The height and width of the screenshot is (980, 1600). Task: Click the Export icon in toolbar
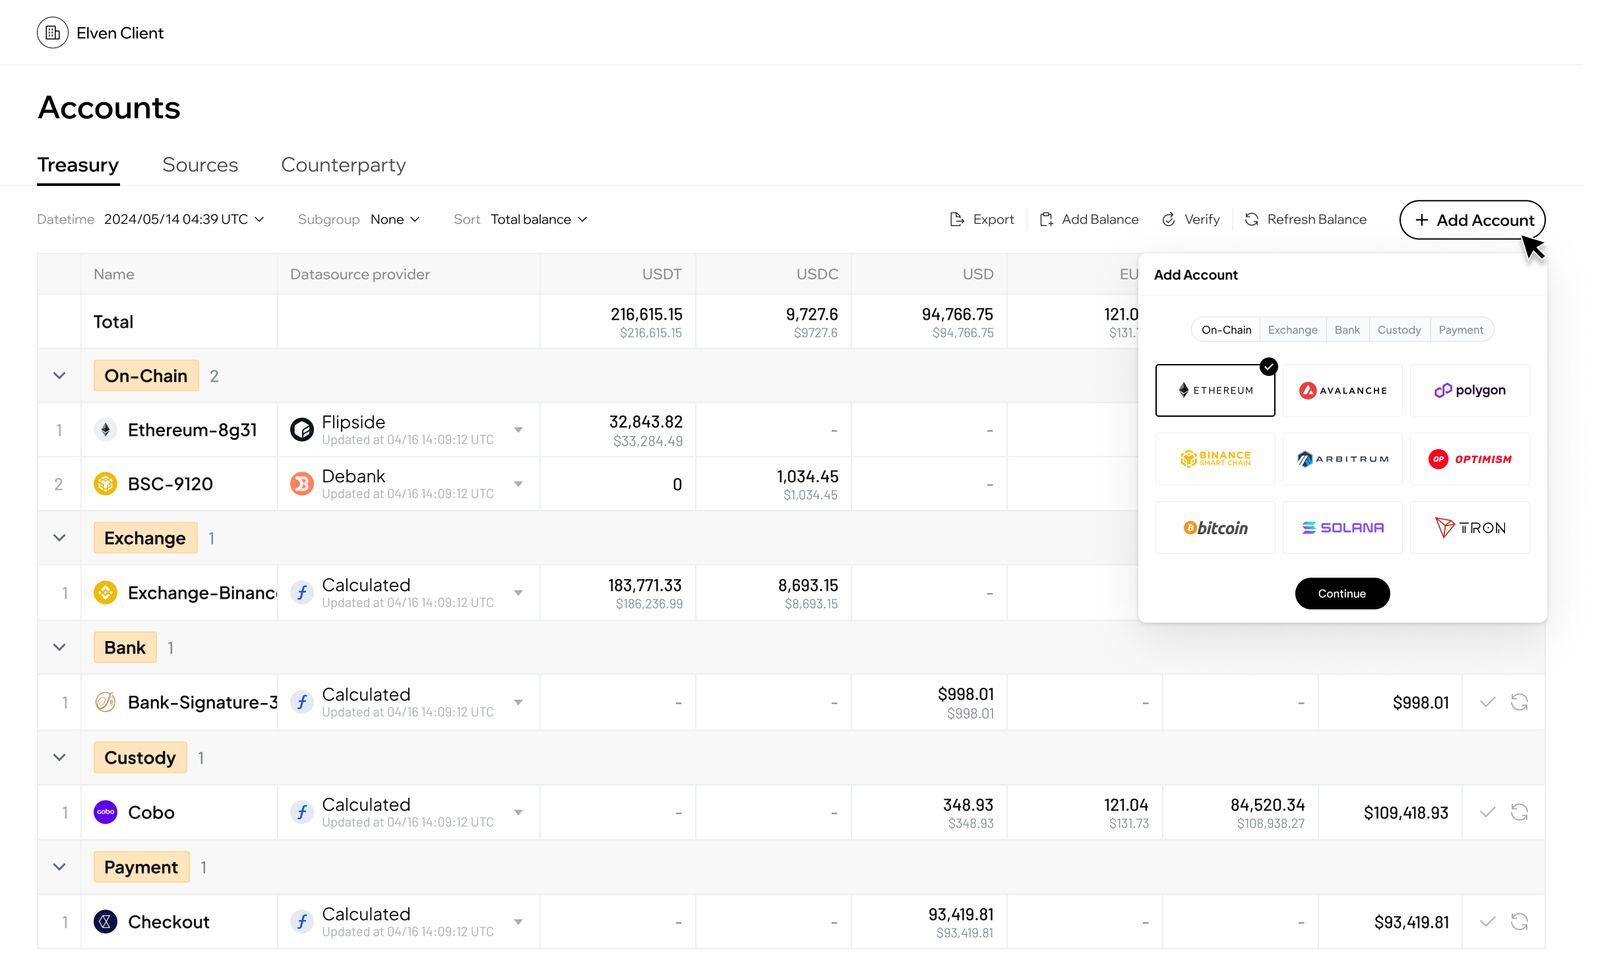[x=956, y=220]
